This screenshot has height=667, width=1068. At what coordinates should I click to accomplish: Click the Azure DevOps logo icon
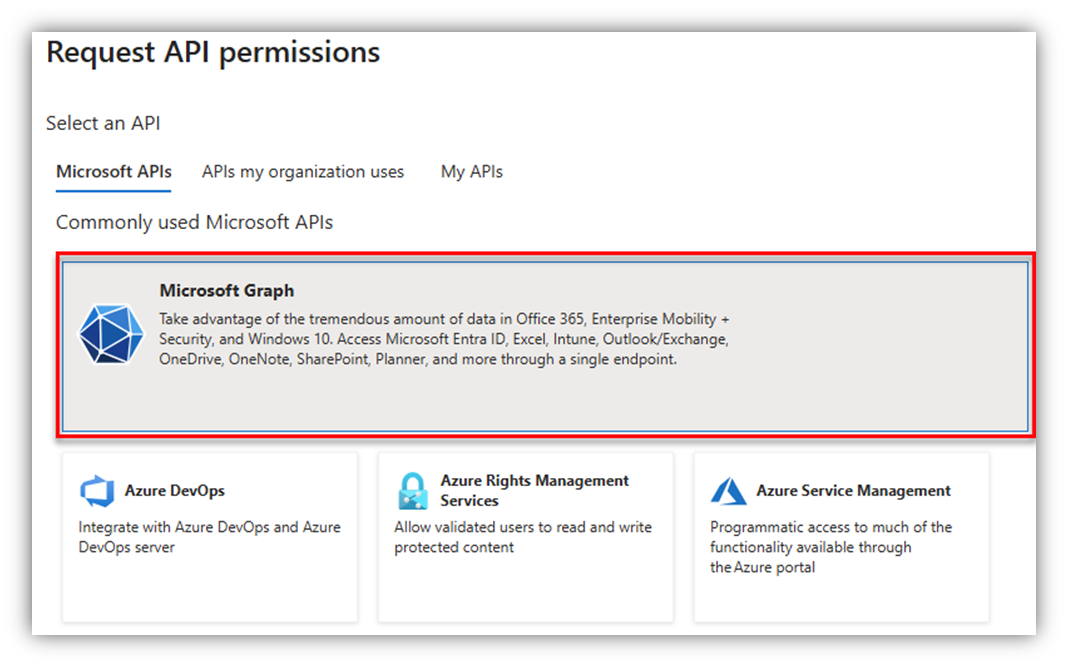pyautogui.click(x=97, y=491)
